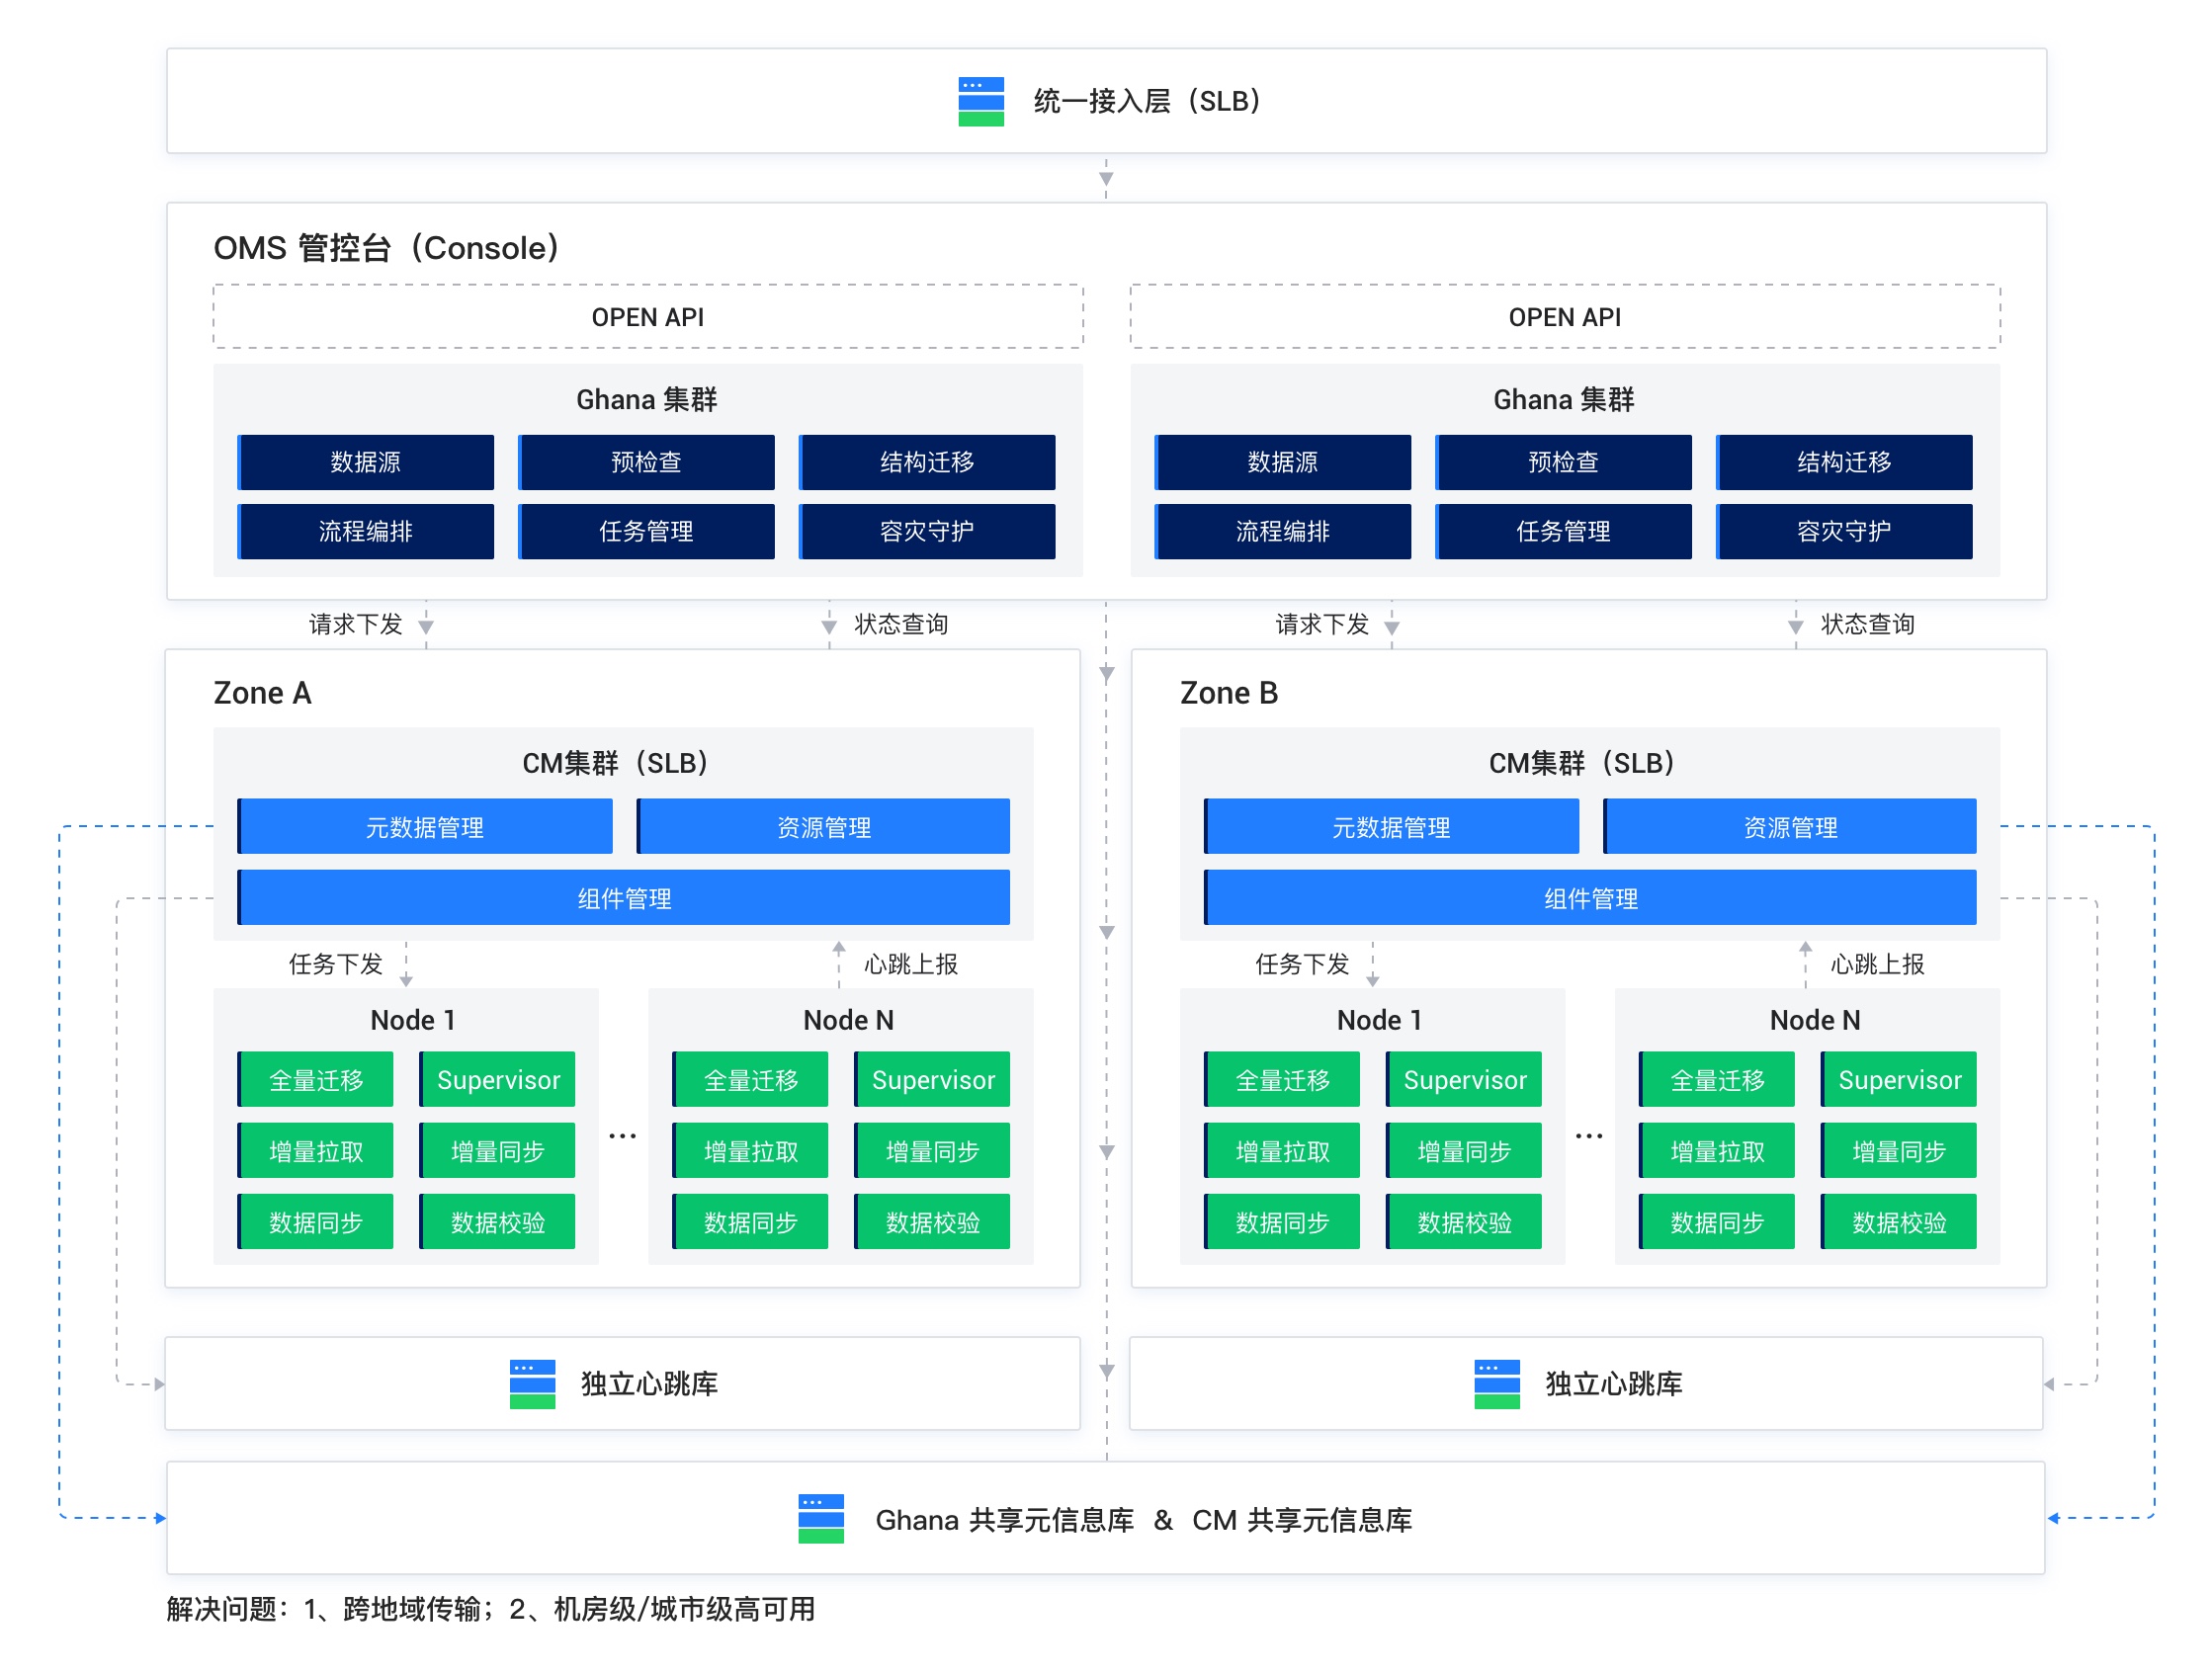This screenshot has height=1676, width=2212.
Task: Click the 结构迁移 block in the left Ghana cluster
Action: coord(926,461)
